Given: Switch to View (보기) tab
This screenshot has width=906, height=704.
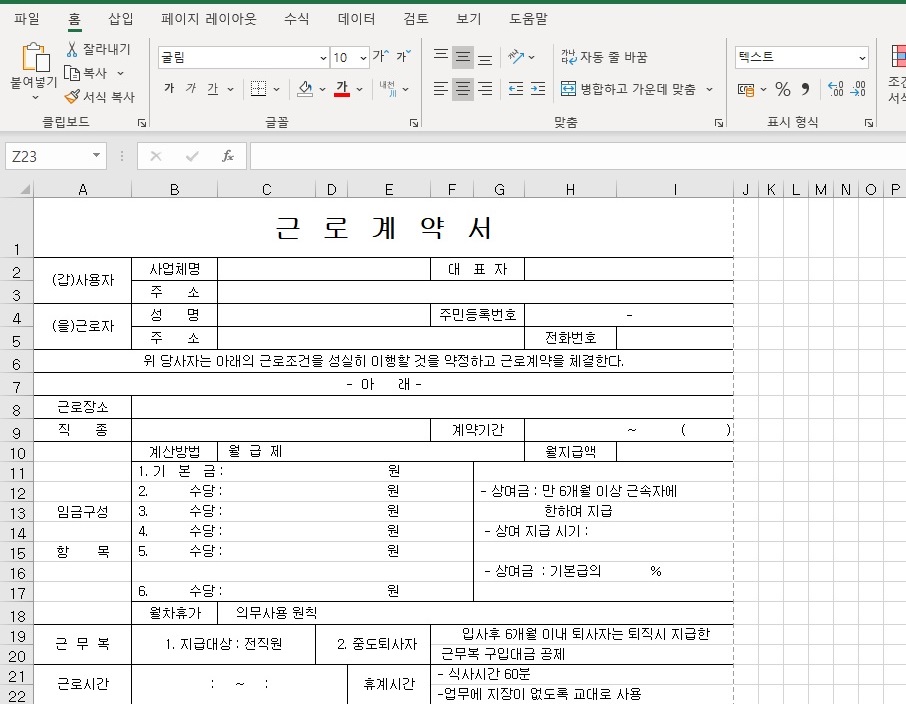Looking at the screenshot, I should pos(468,18).
